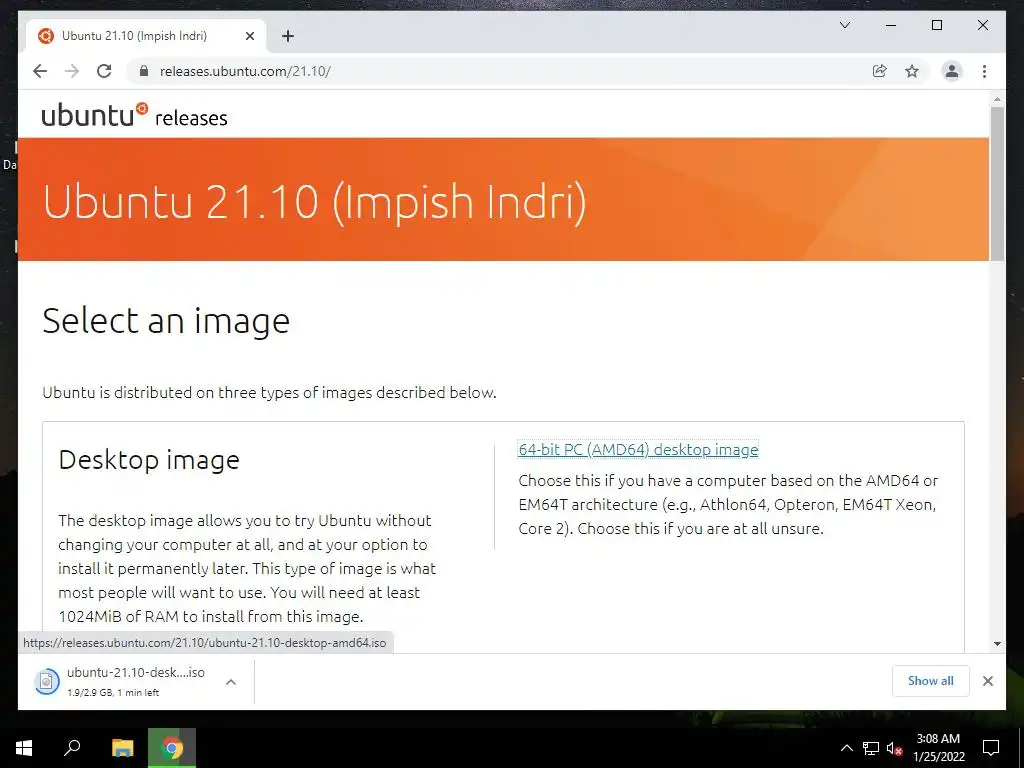Click the vertical scrollbar thumb
The image size is (1024, 768).
coord(997,184)
